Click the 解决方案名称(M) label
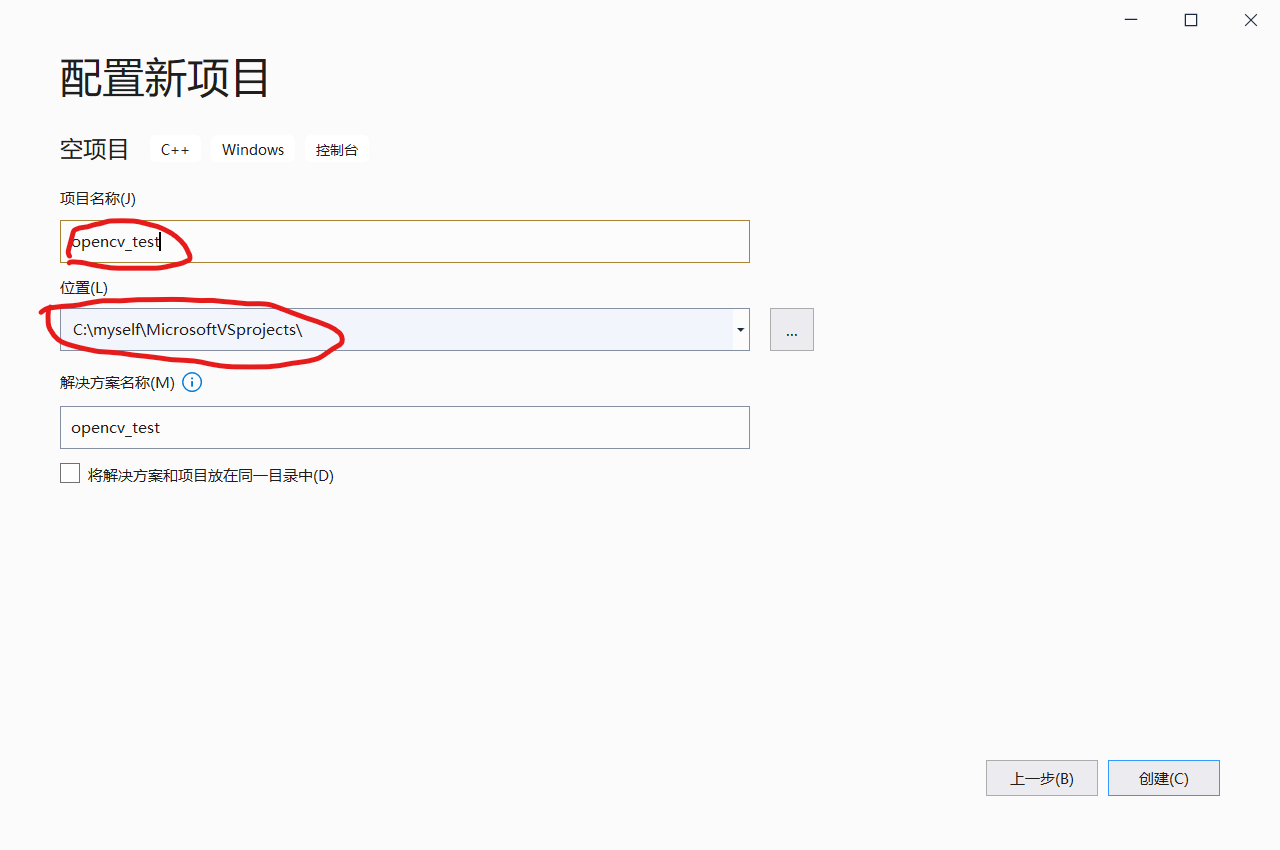 coord(117,382)
